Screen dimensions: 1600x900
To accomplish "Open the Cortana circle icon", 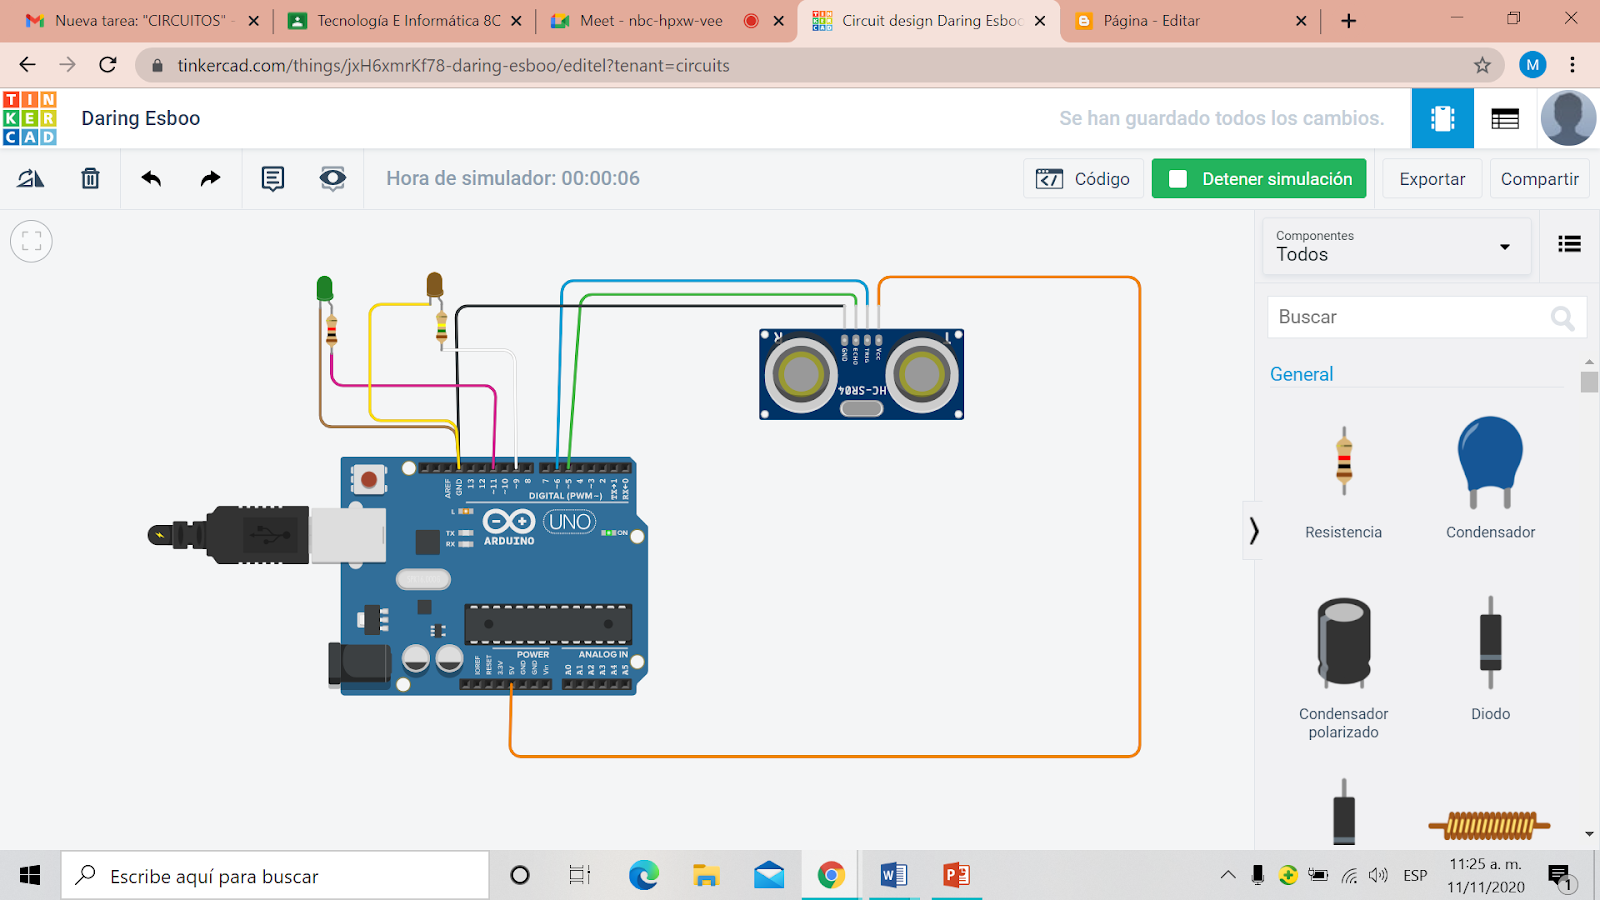I will (x=519, y=876).
